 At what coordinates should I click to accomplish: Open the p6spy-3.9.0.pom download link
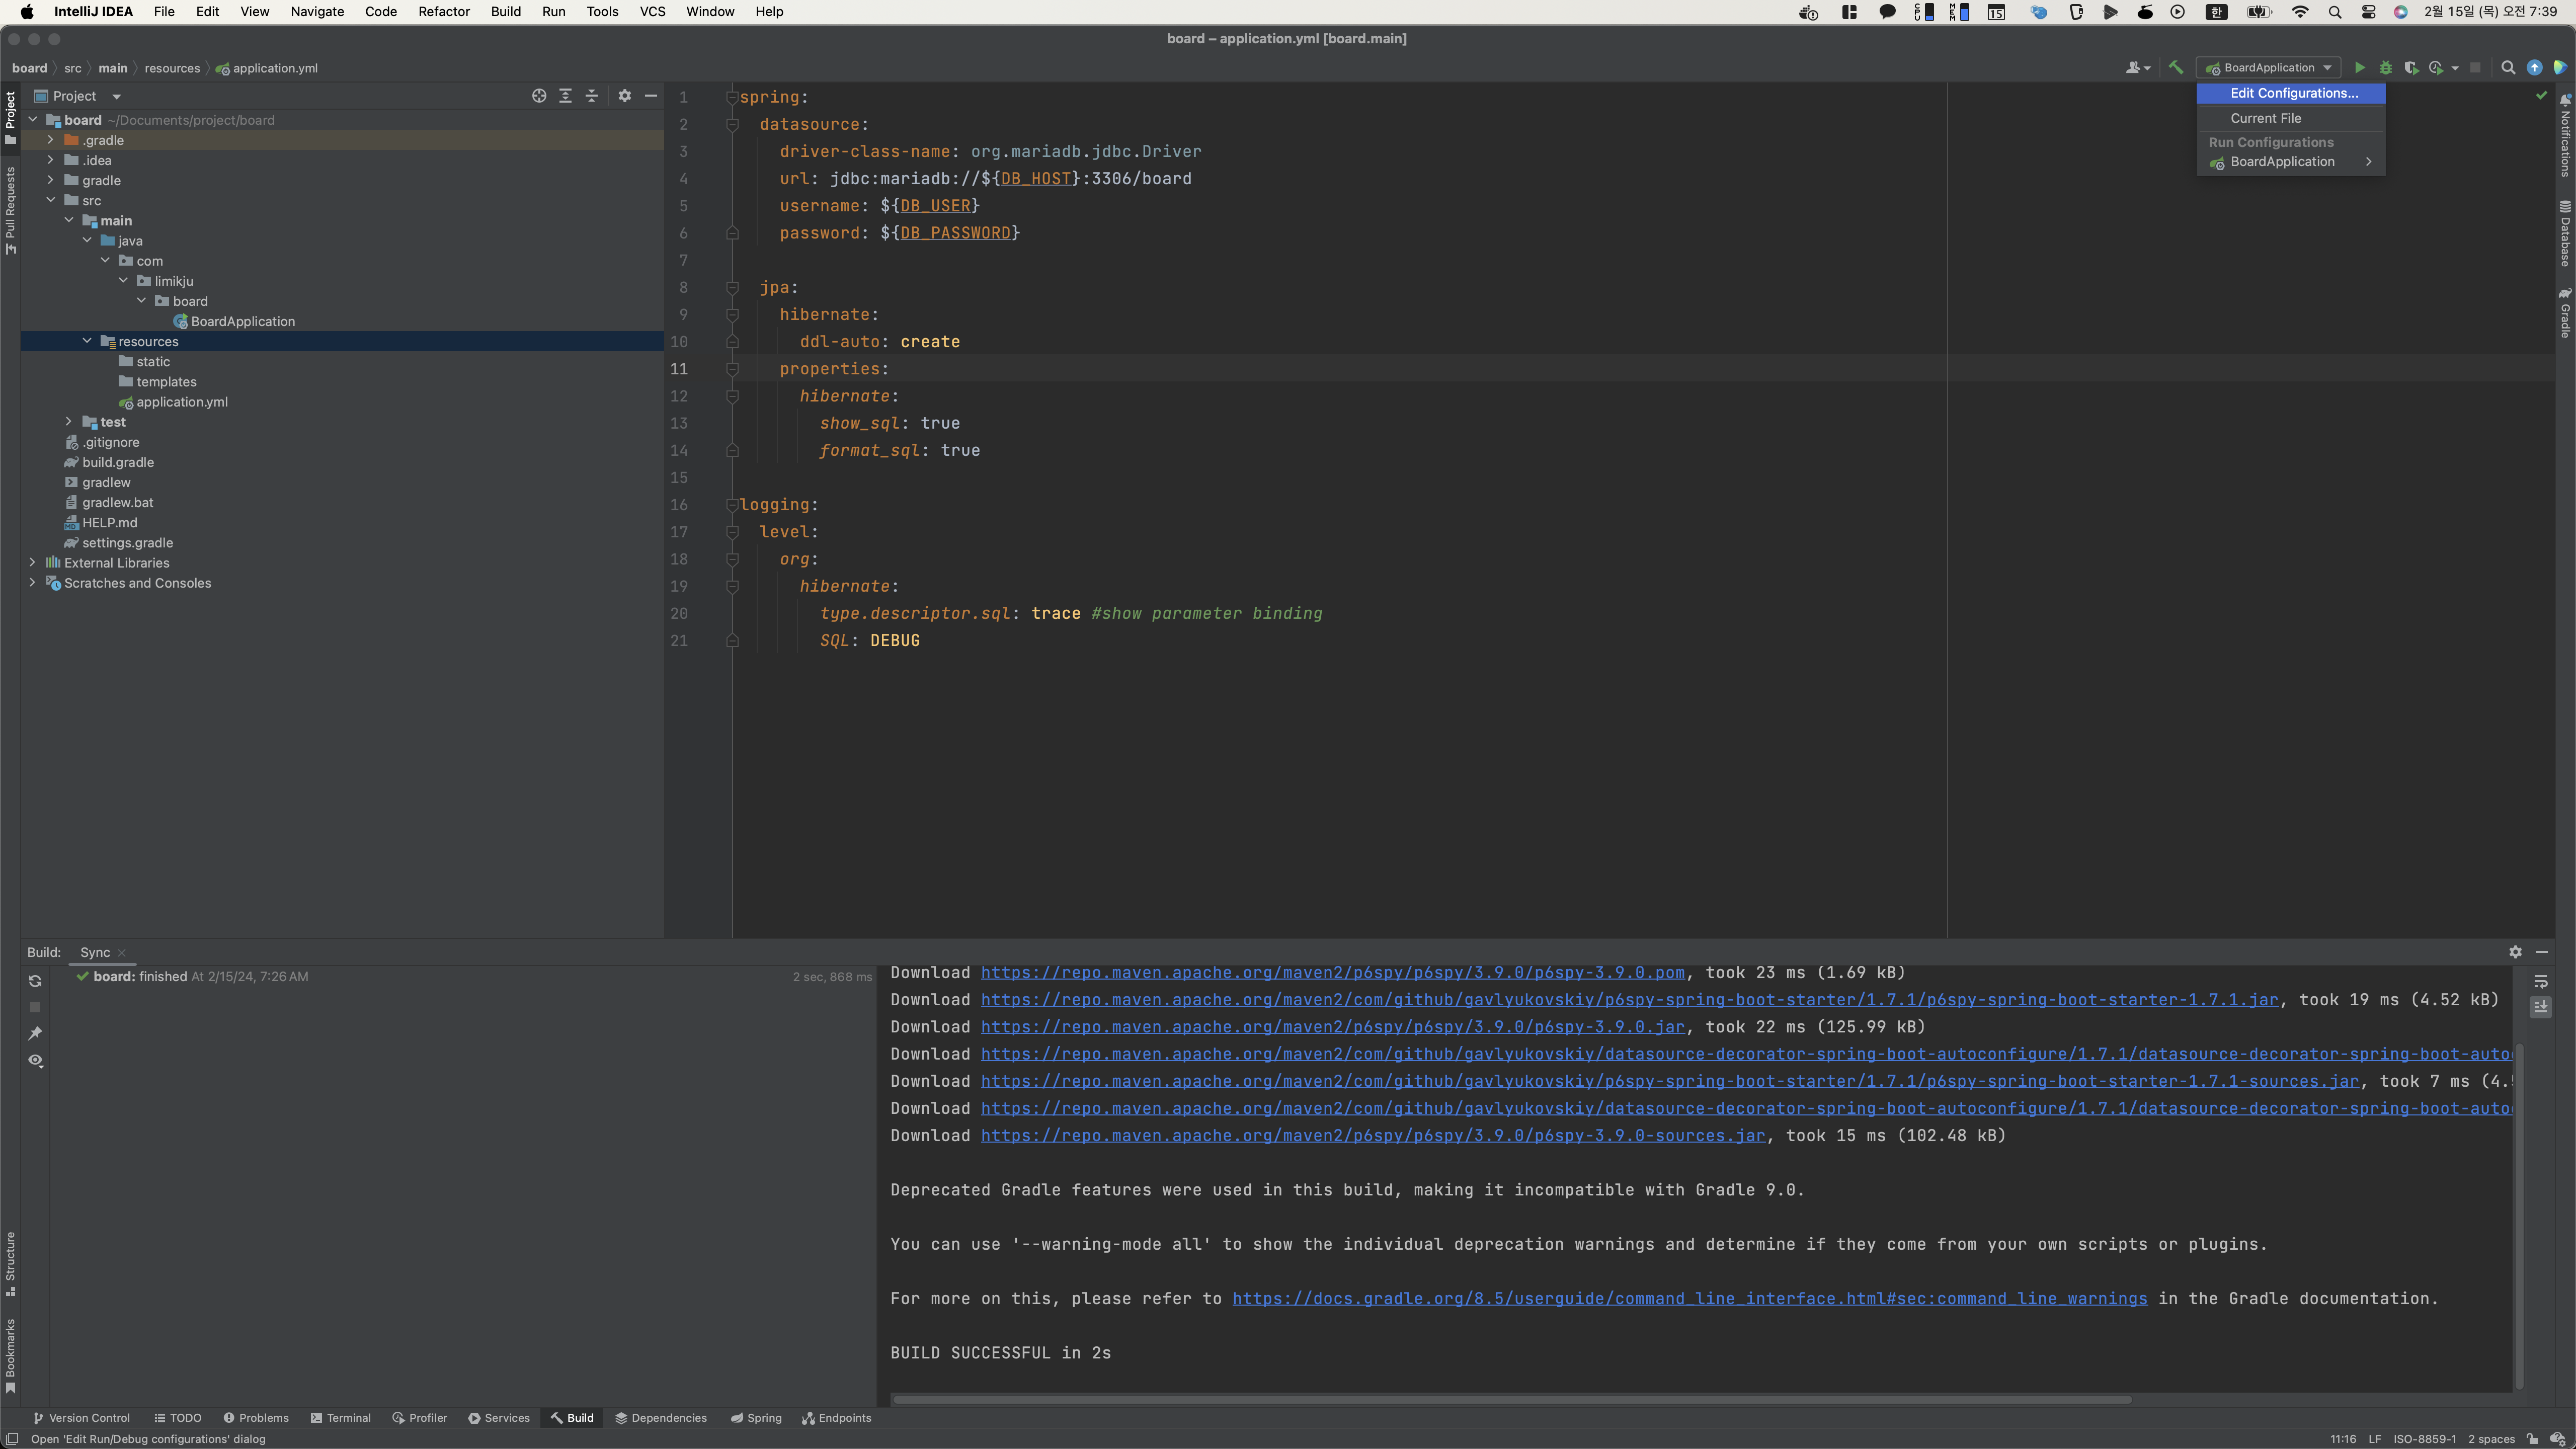[1332, 973]
